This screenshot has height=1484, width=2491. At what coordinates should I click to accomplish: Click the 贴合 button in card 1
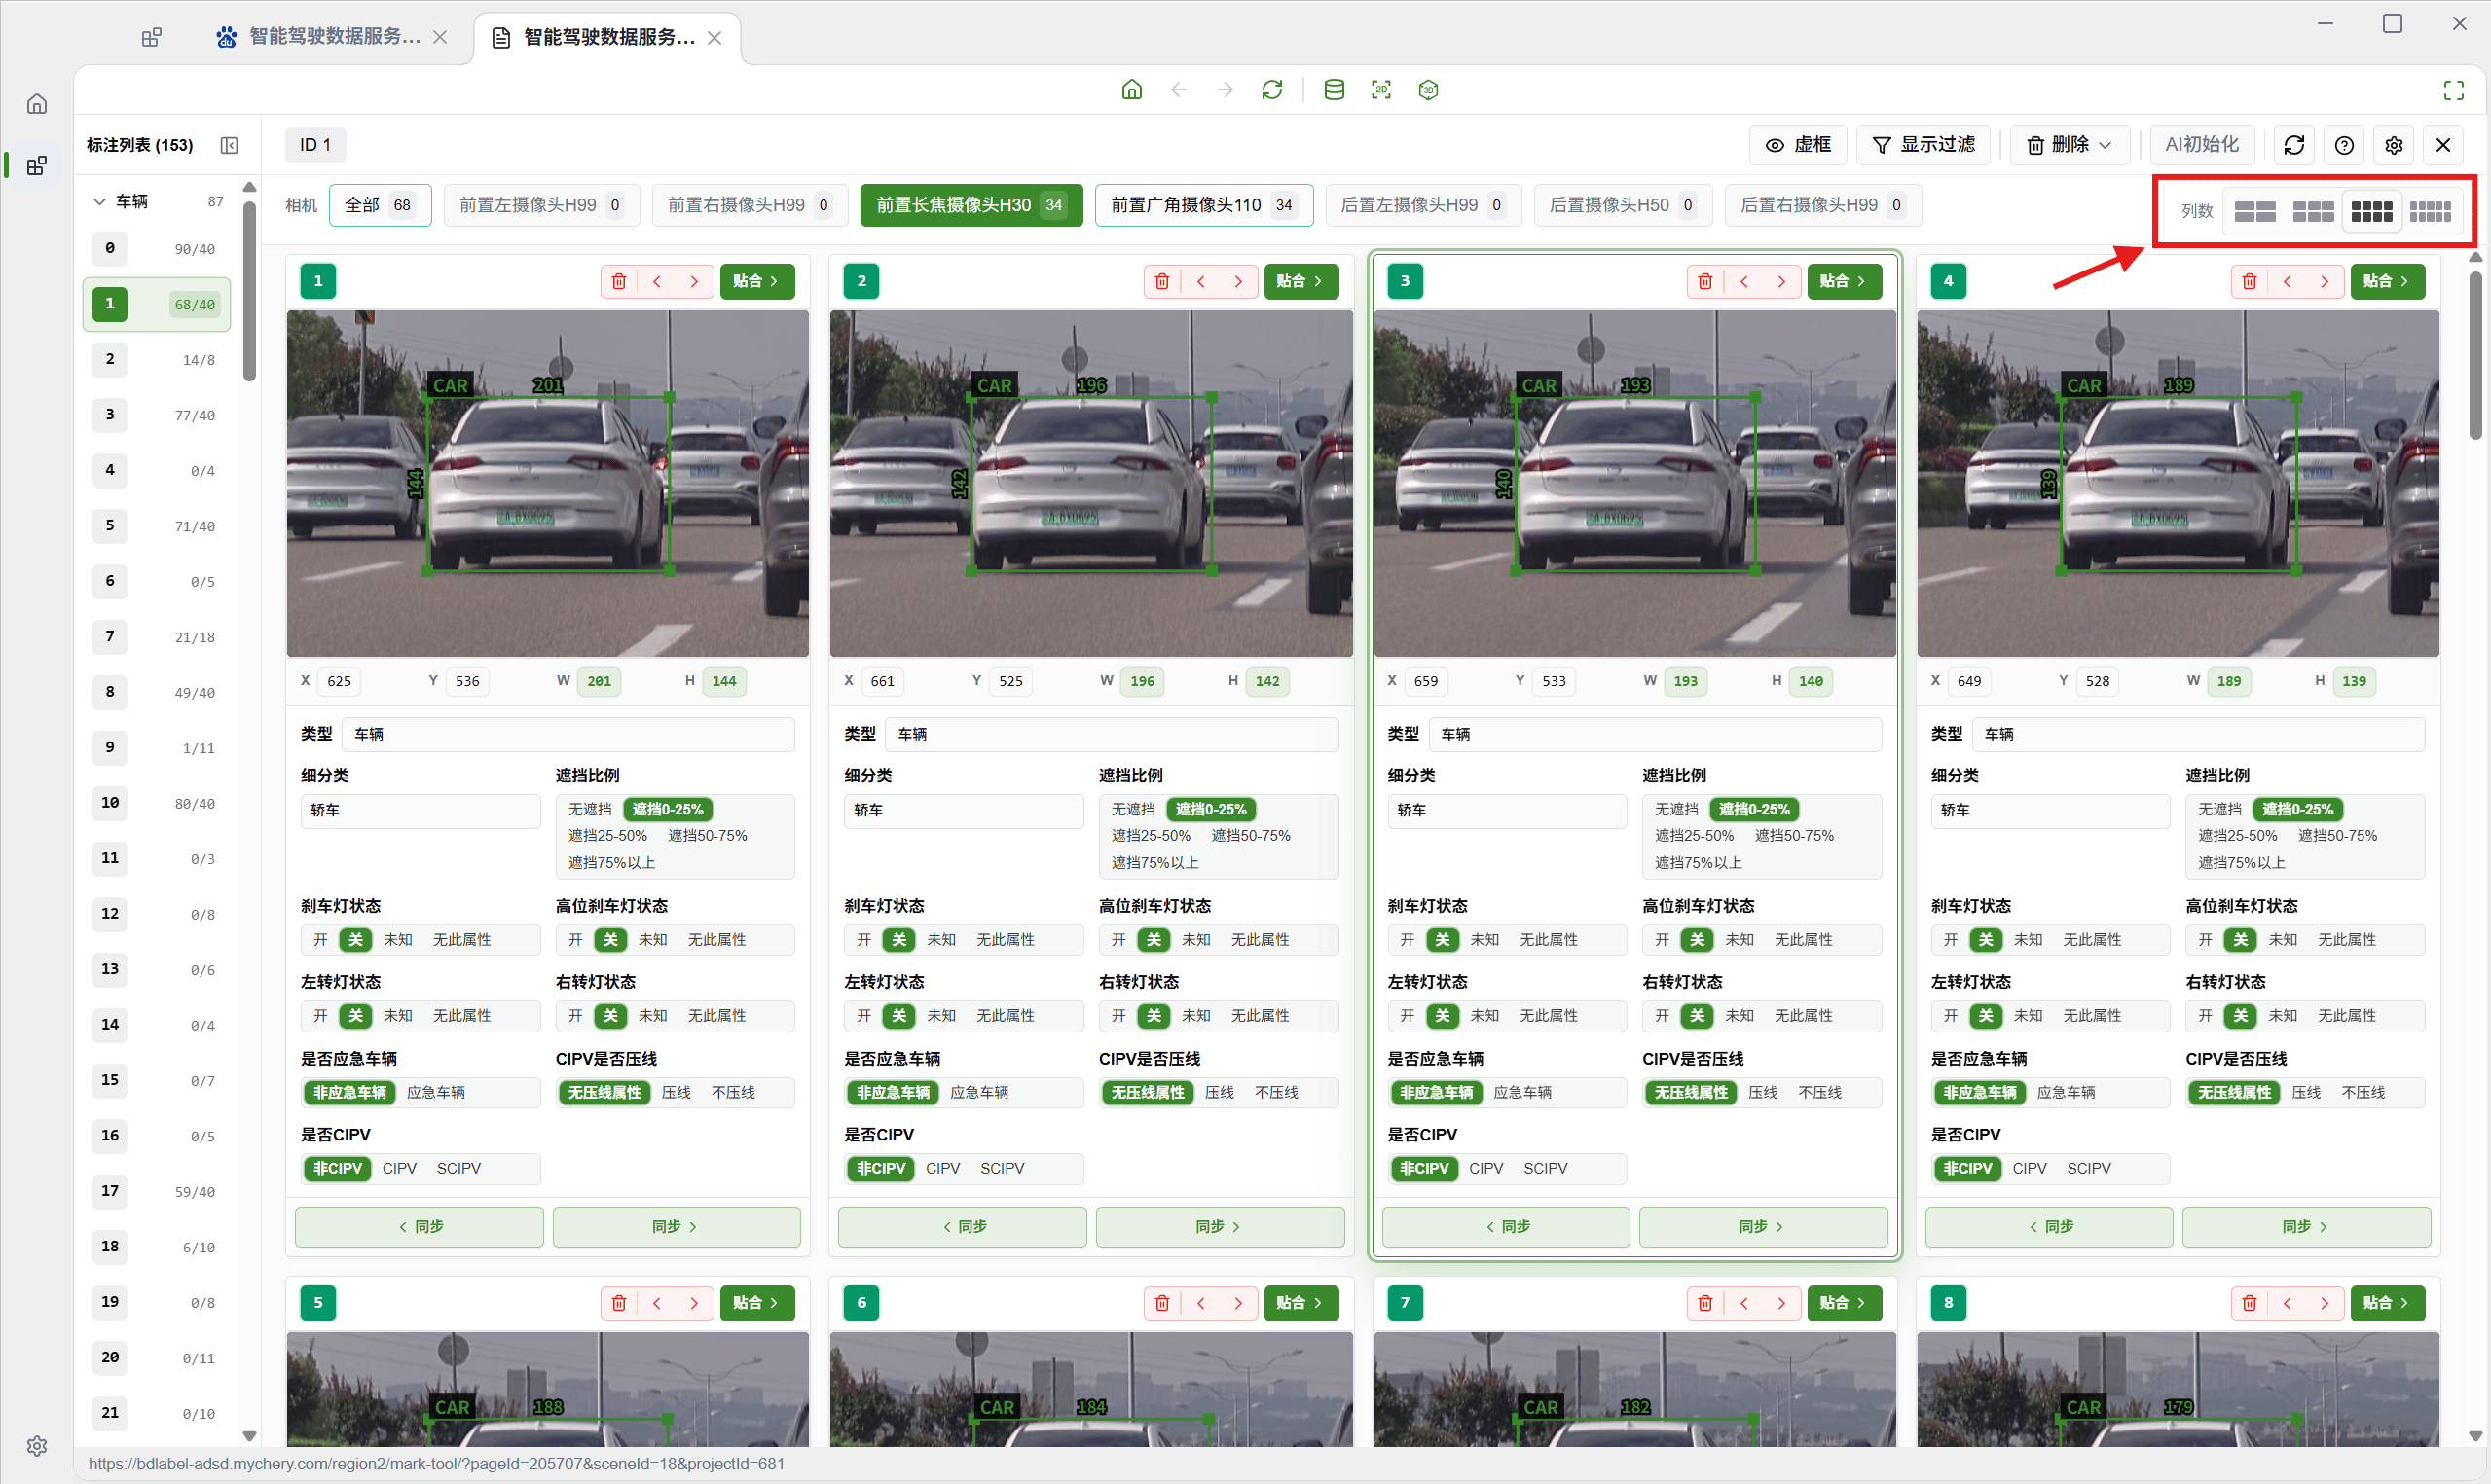point(756,281)
